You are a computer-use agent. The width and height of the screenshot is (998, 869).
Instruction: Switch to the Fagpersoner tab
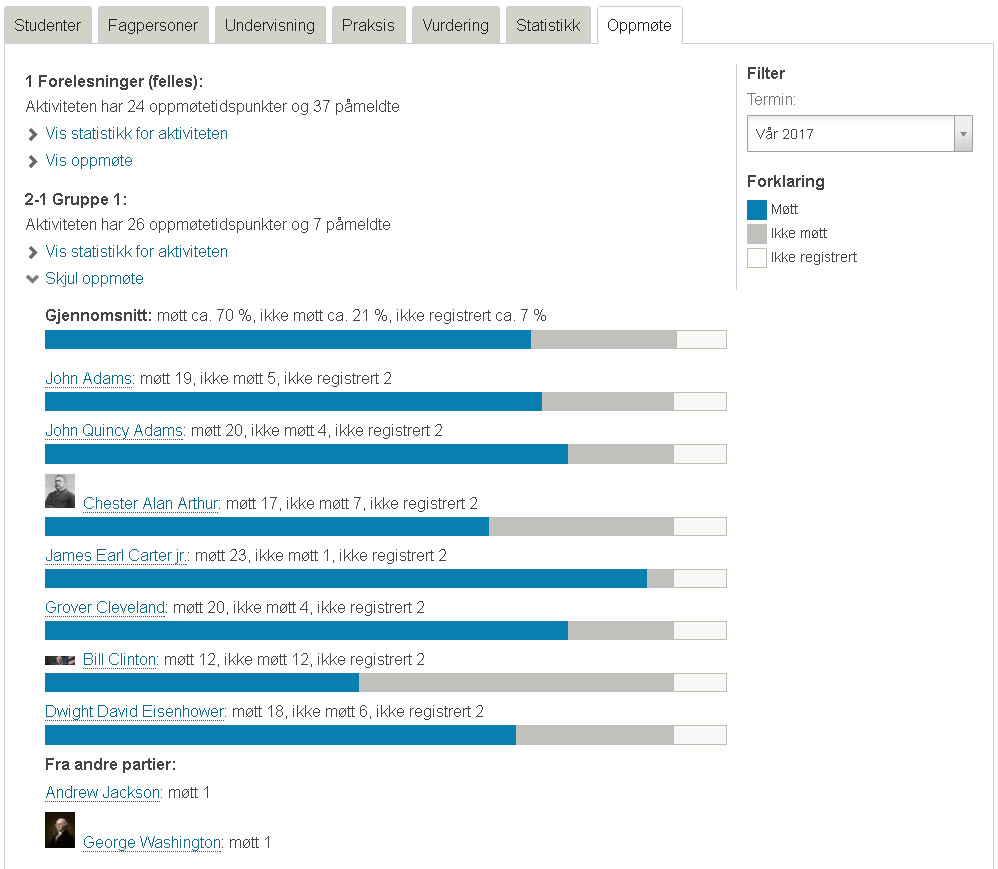153,25
